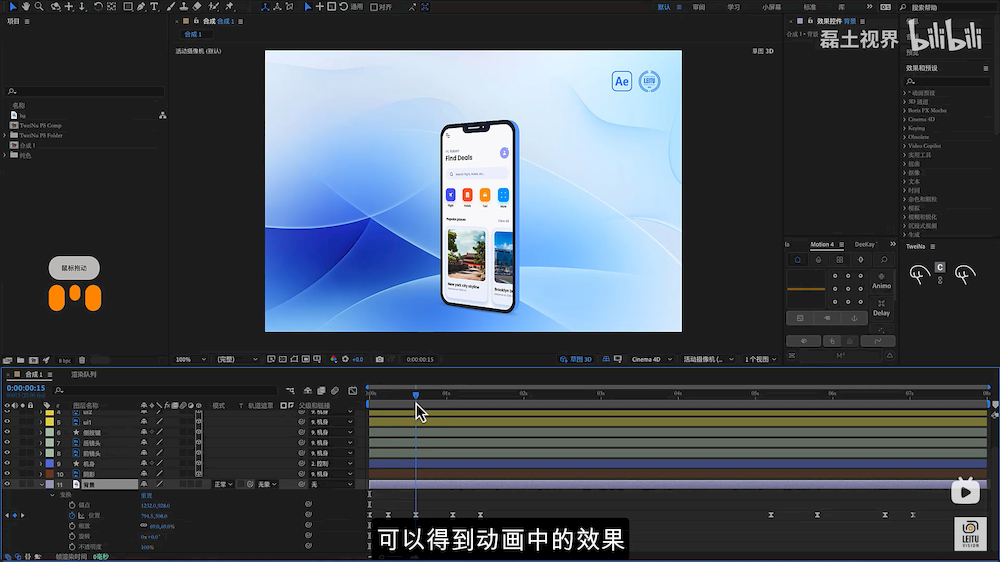This screenshot has width=1000, height=562.
Task: Switch to the 审阅 workspace
Action: click(x=699, y=7)
